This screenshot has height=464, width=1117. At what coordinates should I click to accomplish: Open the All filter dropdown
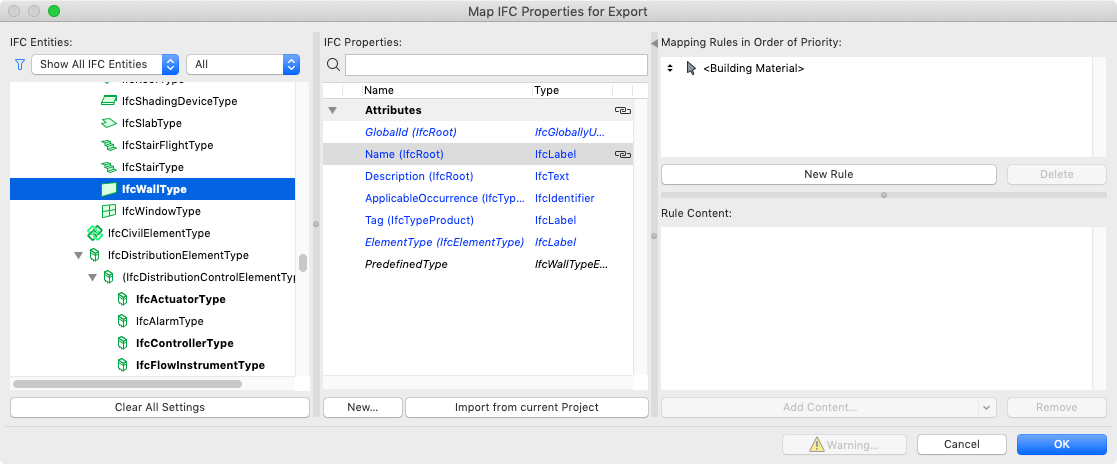243,64
